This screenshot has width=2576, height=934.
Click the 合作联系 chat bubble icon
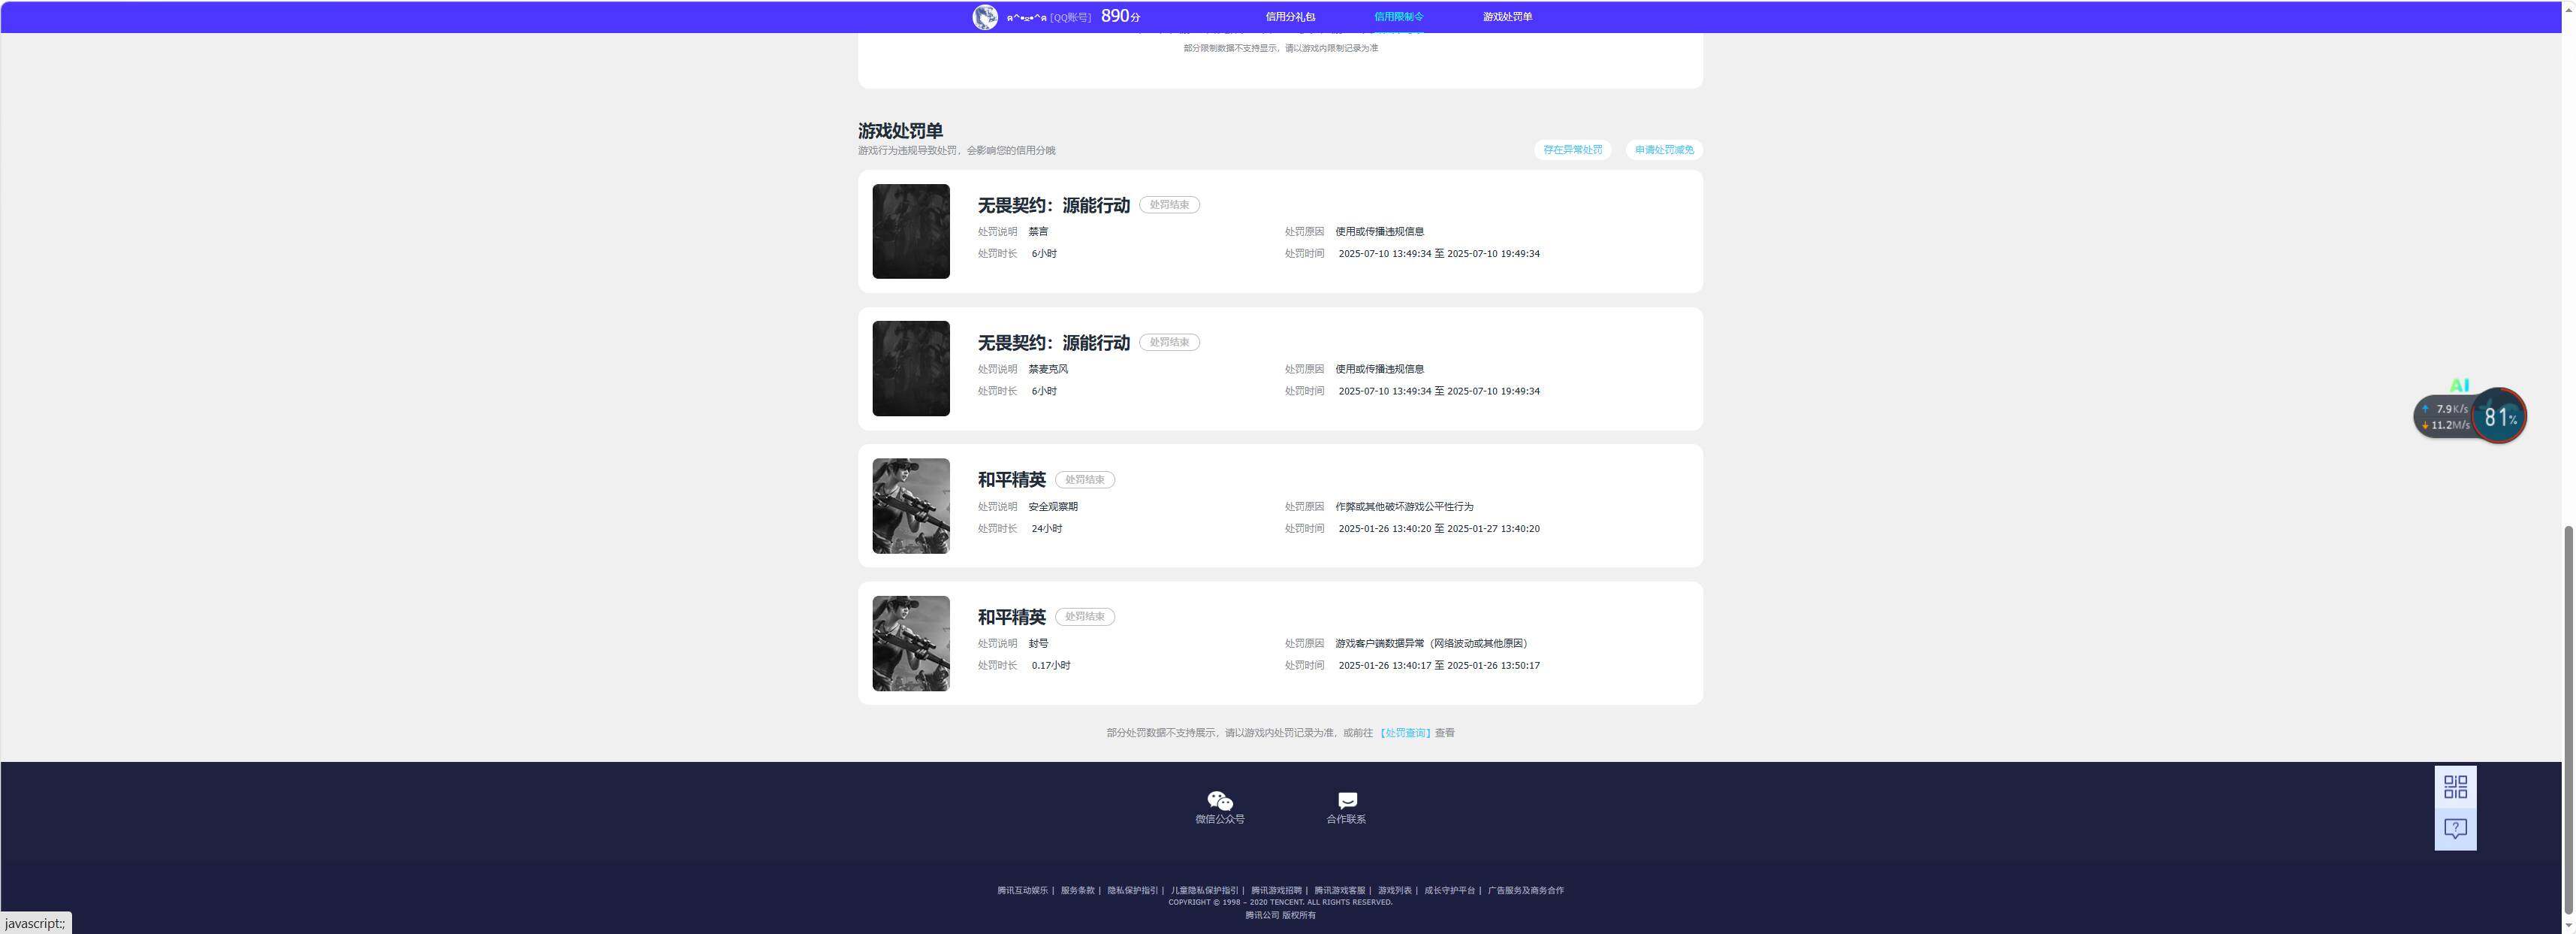[x=1347, y=801]
